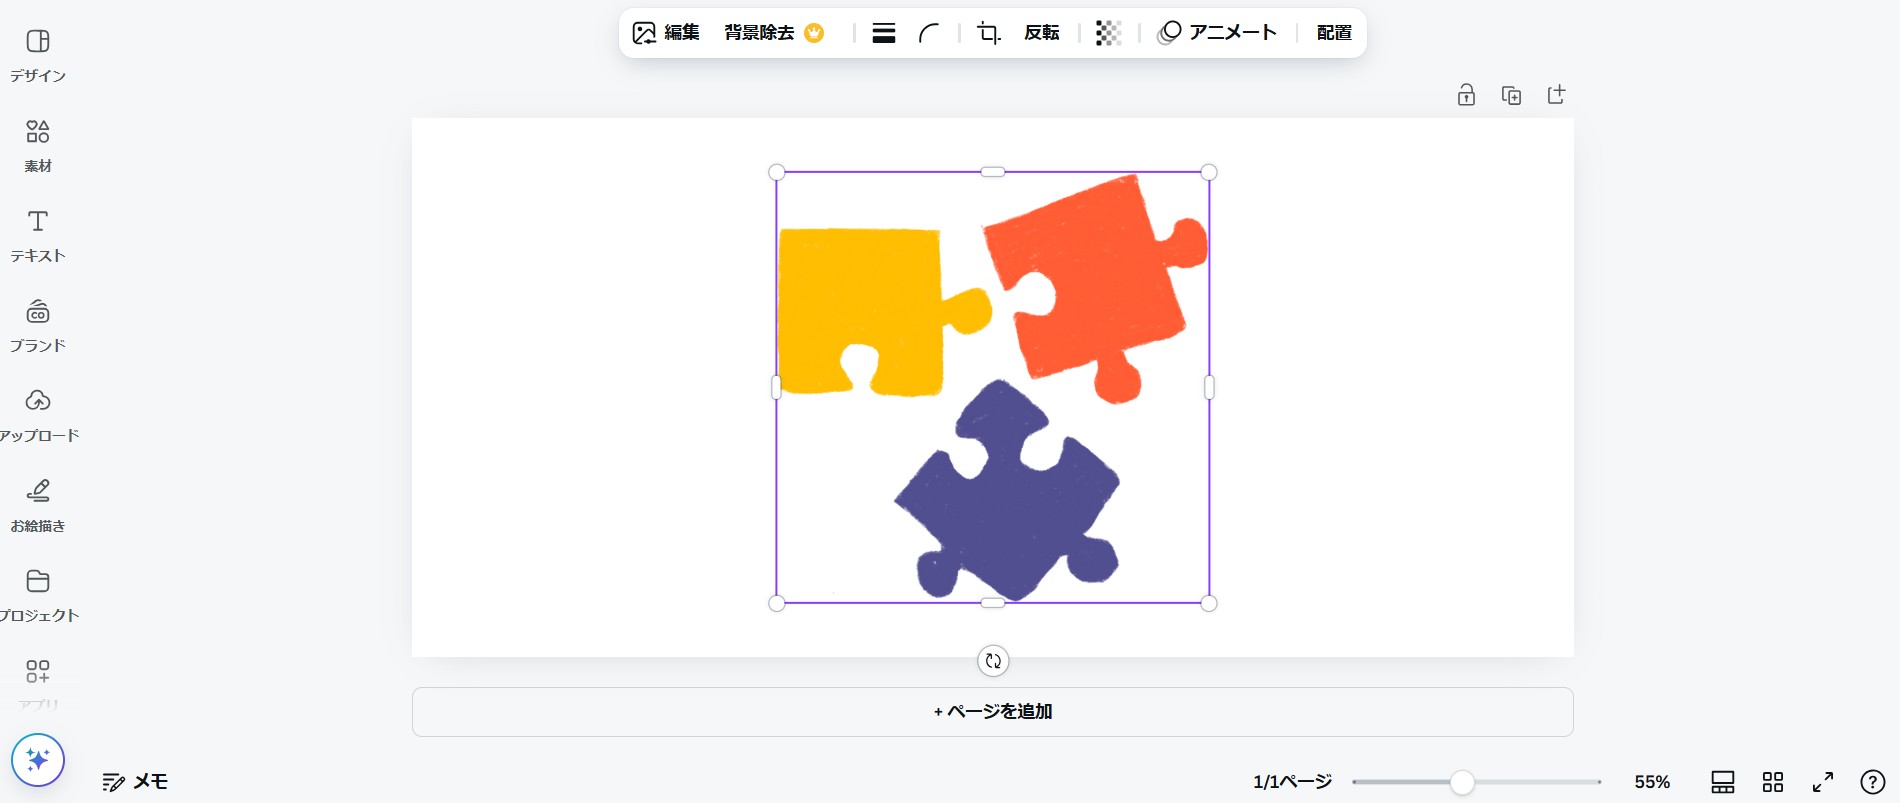Click 背景除去 background remover button

[773, 33]
